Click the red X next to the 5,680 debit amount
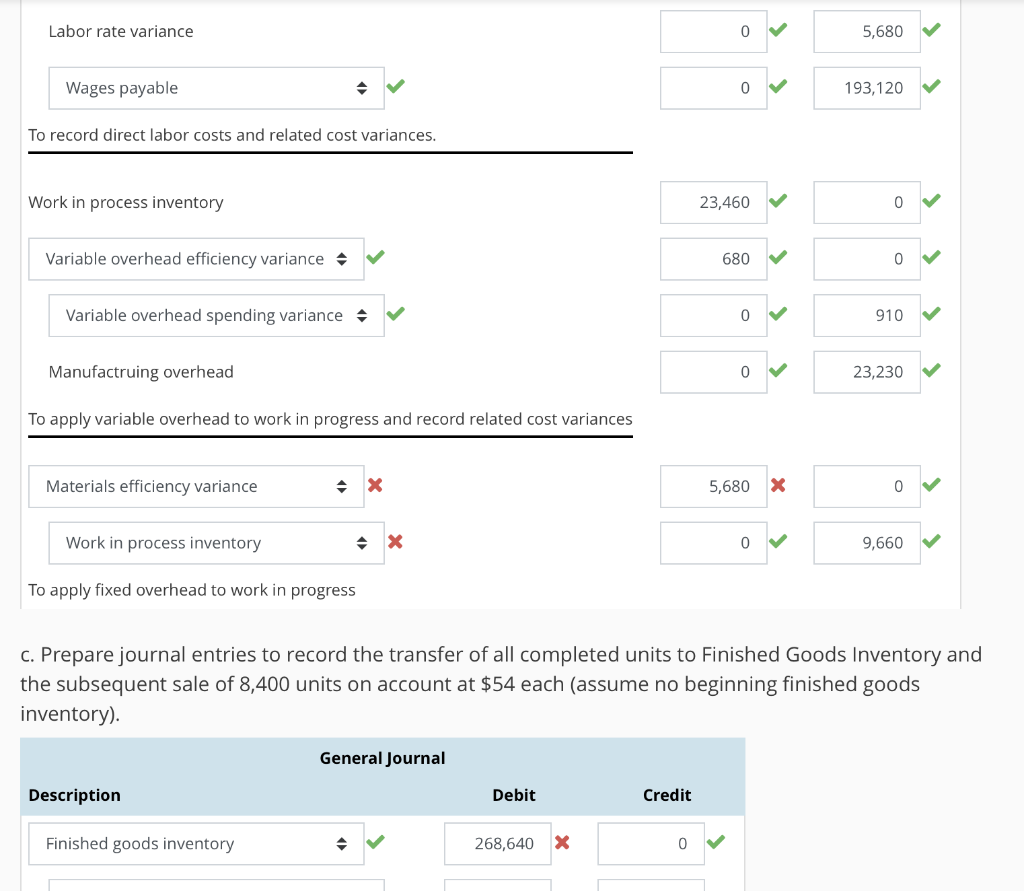1024x891 pixels. click(778, 486)
